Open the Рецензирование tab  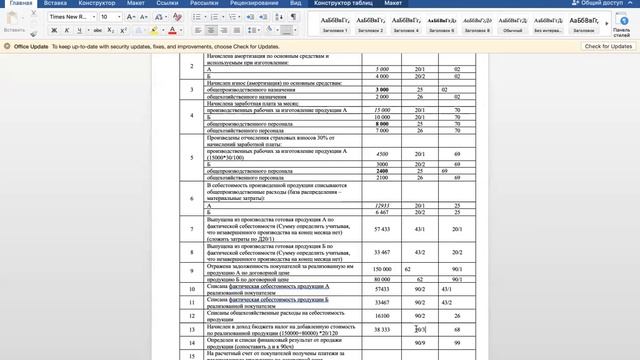254,3
